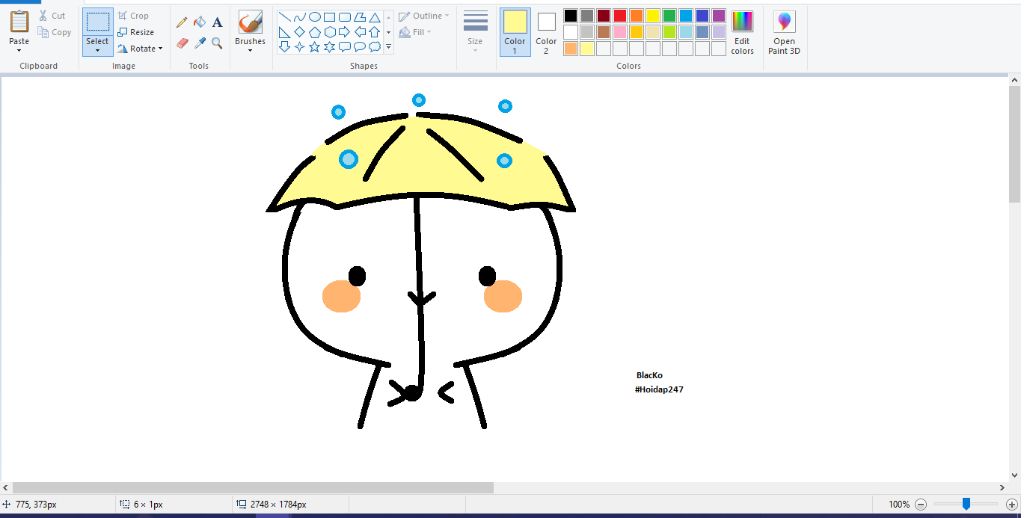
Task: Click the zoom out minus button
Action: [x=921, y=504]
